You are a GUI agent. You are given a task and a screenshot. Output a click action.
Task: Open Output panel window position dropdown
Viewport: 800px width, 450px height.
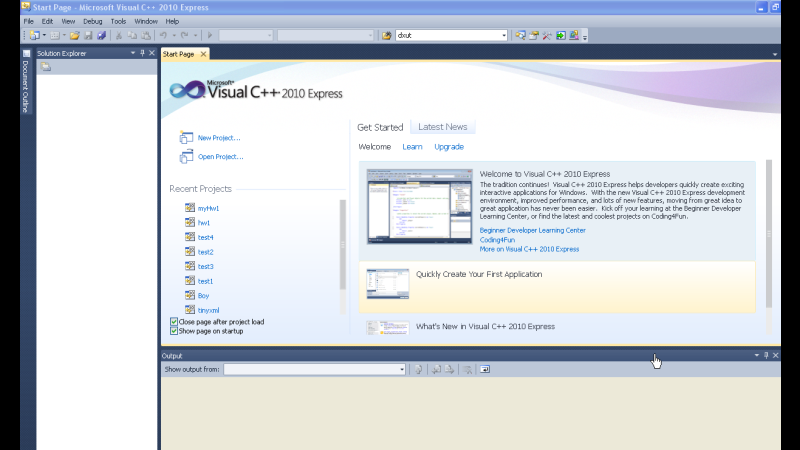click(757, 355)
